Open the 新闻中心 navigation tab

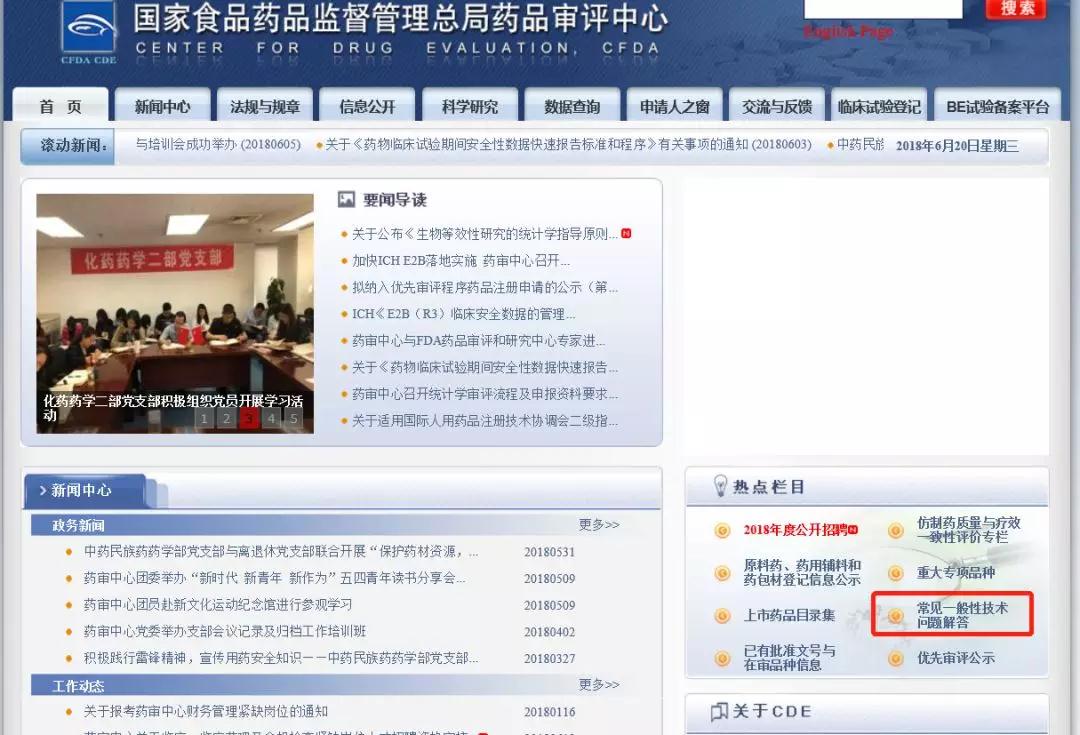tap(163, 106)
